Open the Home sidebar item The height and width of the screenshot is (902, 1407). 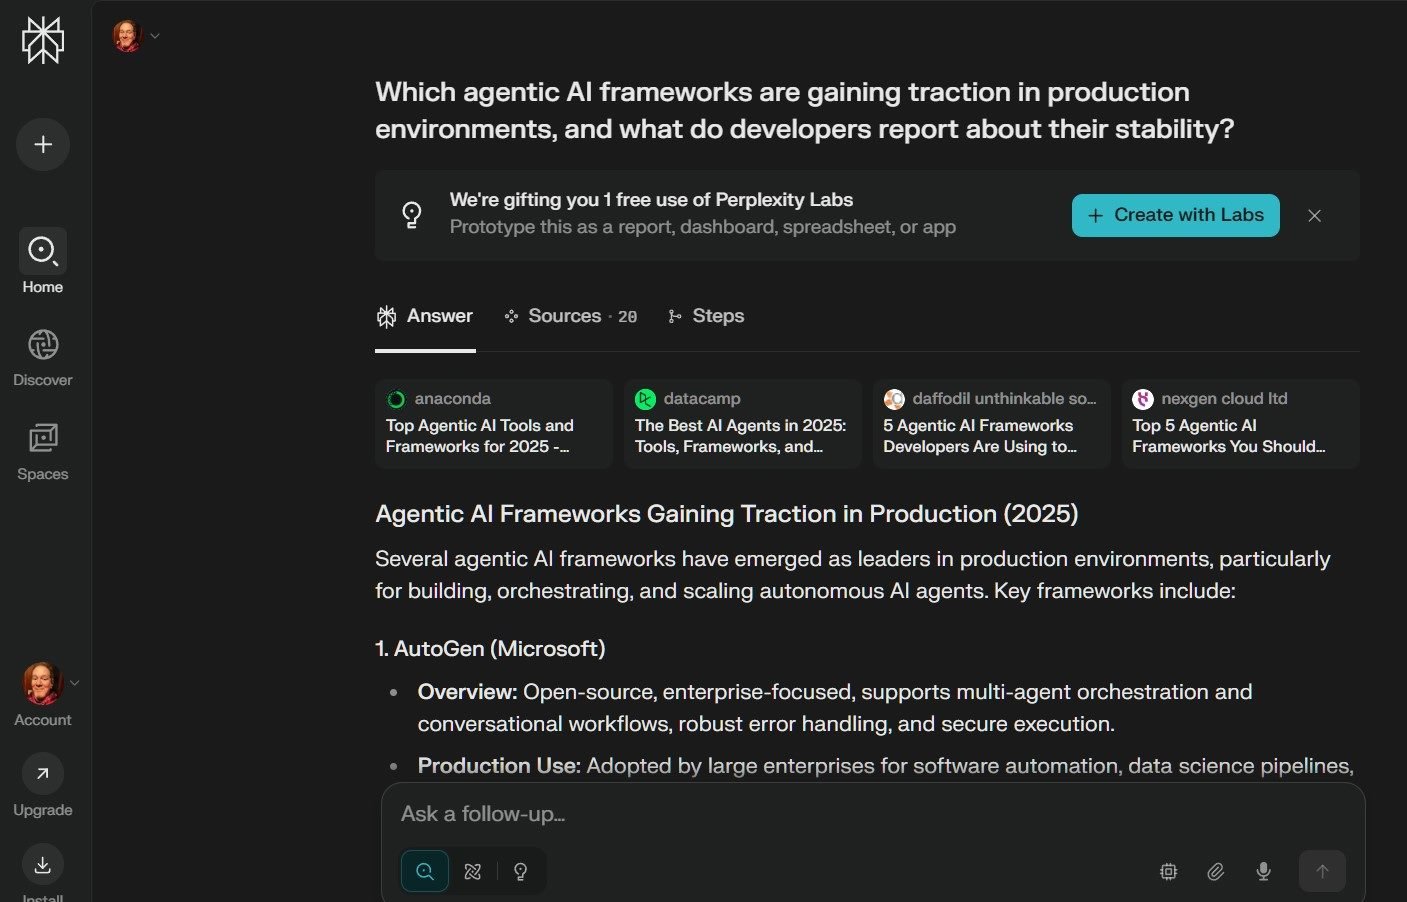[x=43, y=261]
